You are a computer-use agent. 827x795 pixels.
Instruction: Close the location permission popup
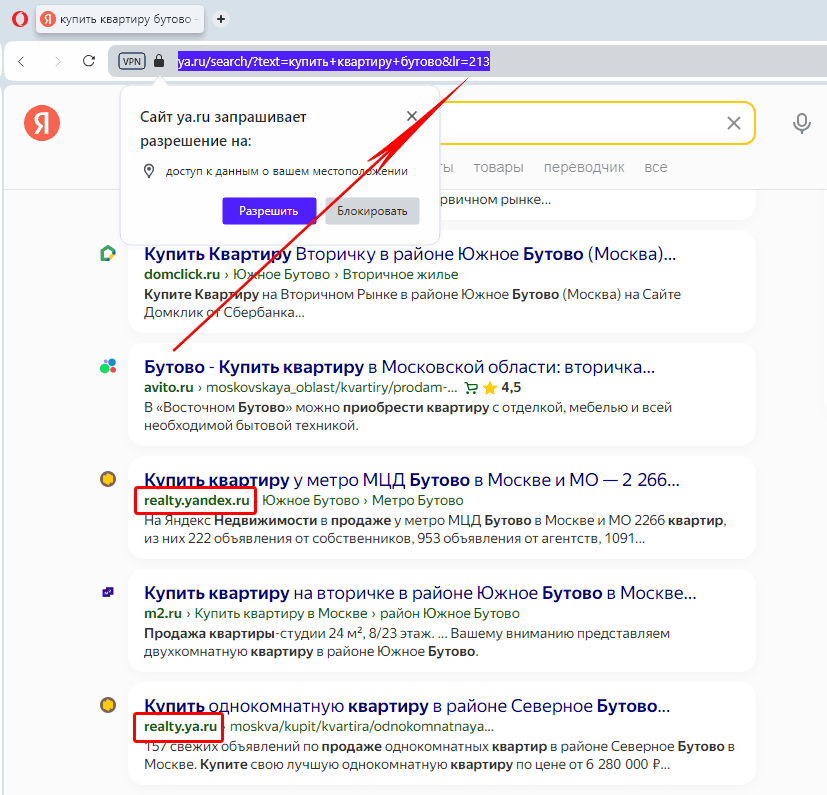coord(412,116)
